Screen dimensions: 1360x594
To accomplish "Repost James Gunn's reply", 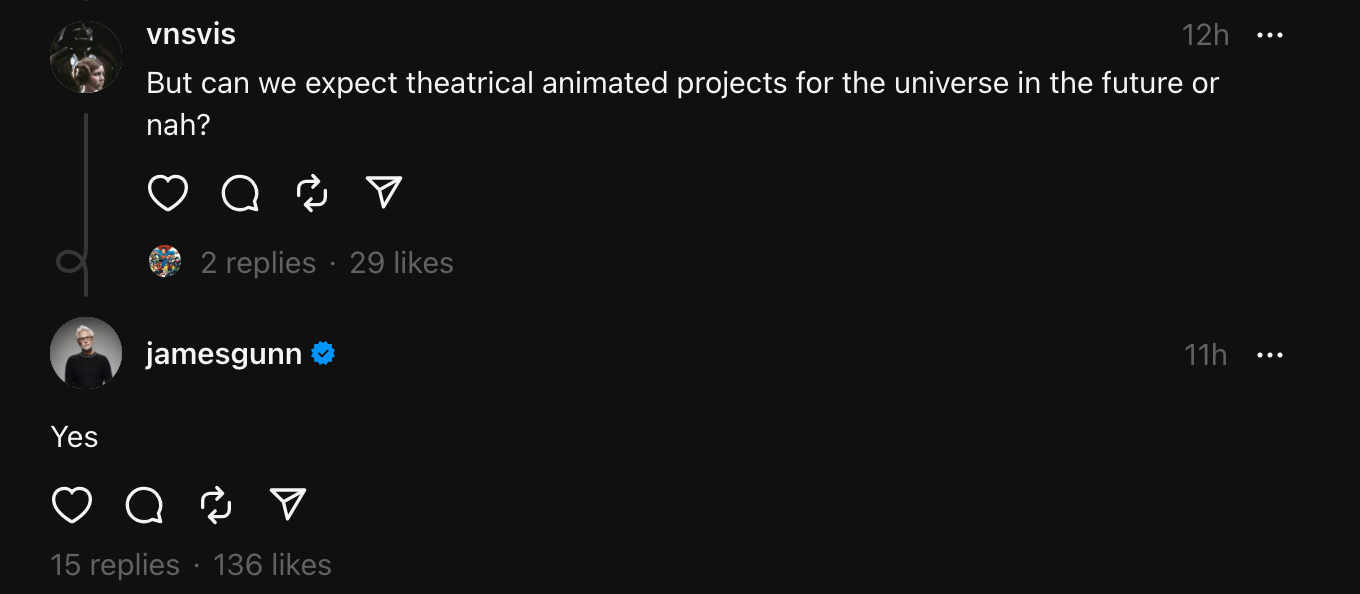I will (214, 505).
